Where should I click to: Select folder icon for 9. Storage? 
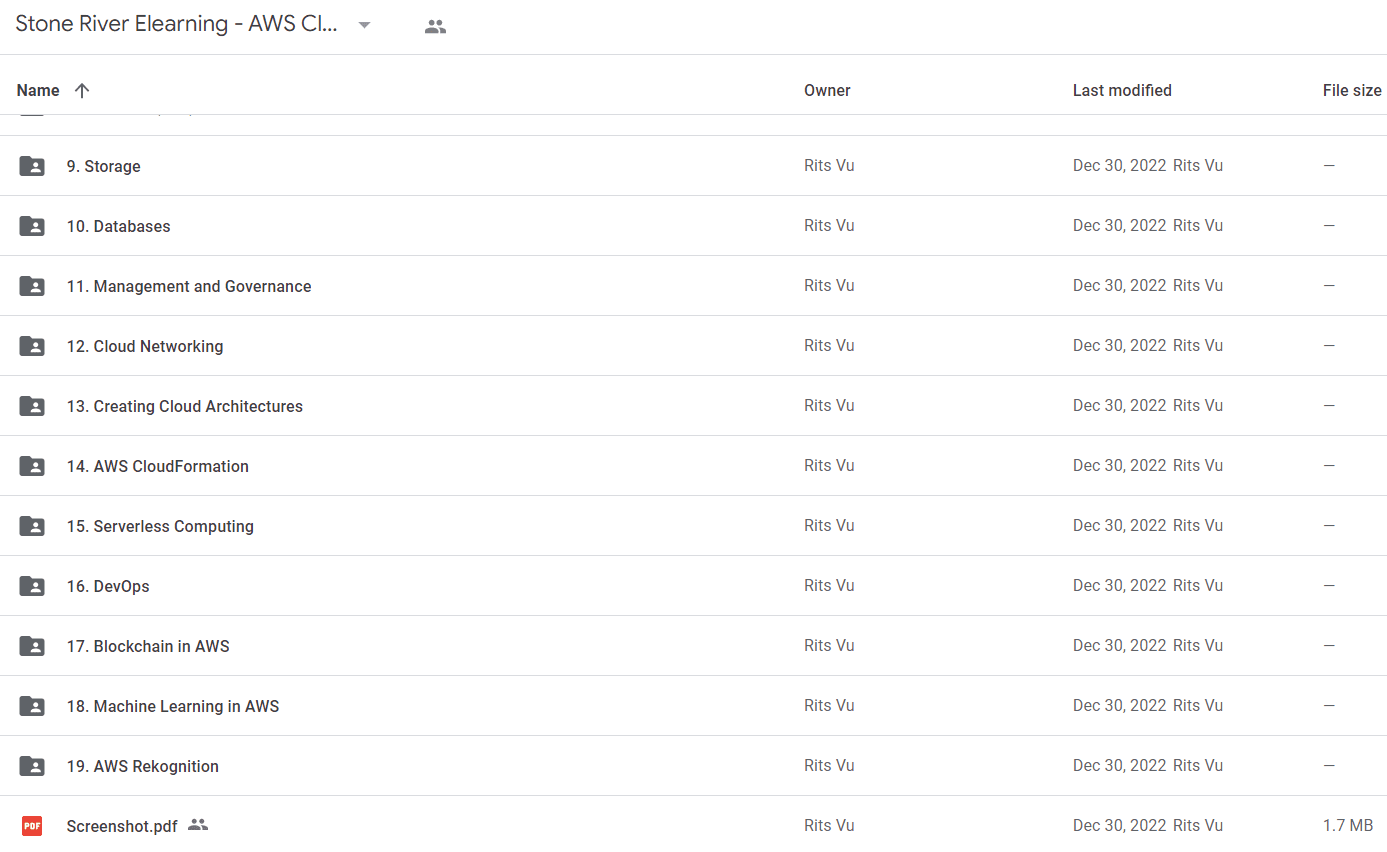32,166
